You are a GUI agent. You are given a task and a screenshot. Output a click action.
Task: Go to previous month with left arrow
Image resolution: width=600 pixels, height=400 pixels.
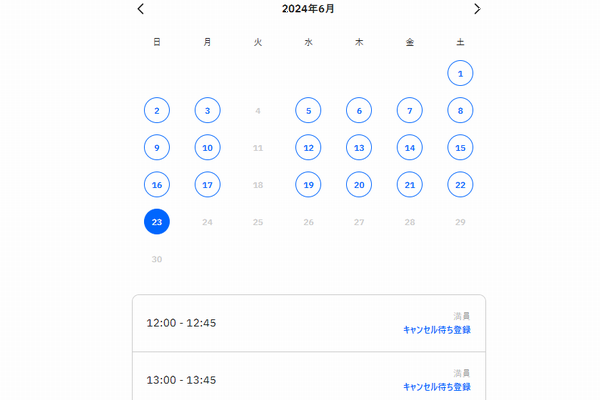[x=141, y=9]
